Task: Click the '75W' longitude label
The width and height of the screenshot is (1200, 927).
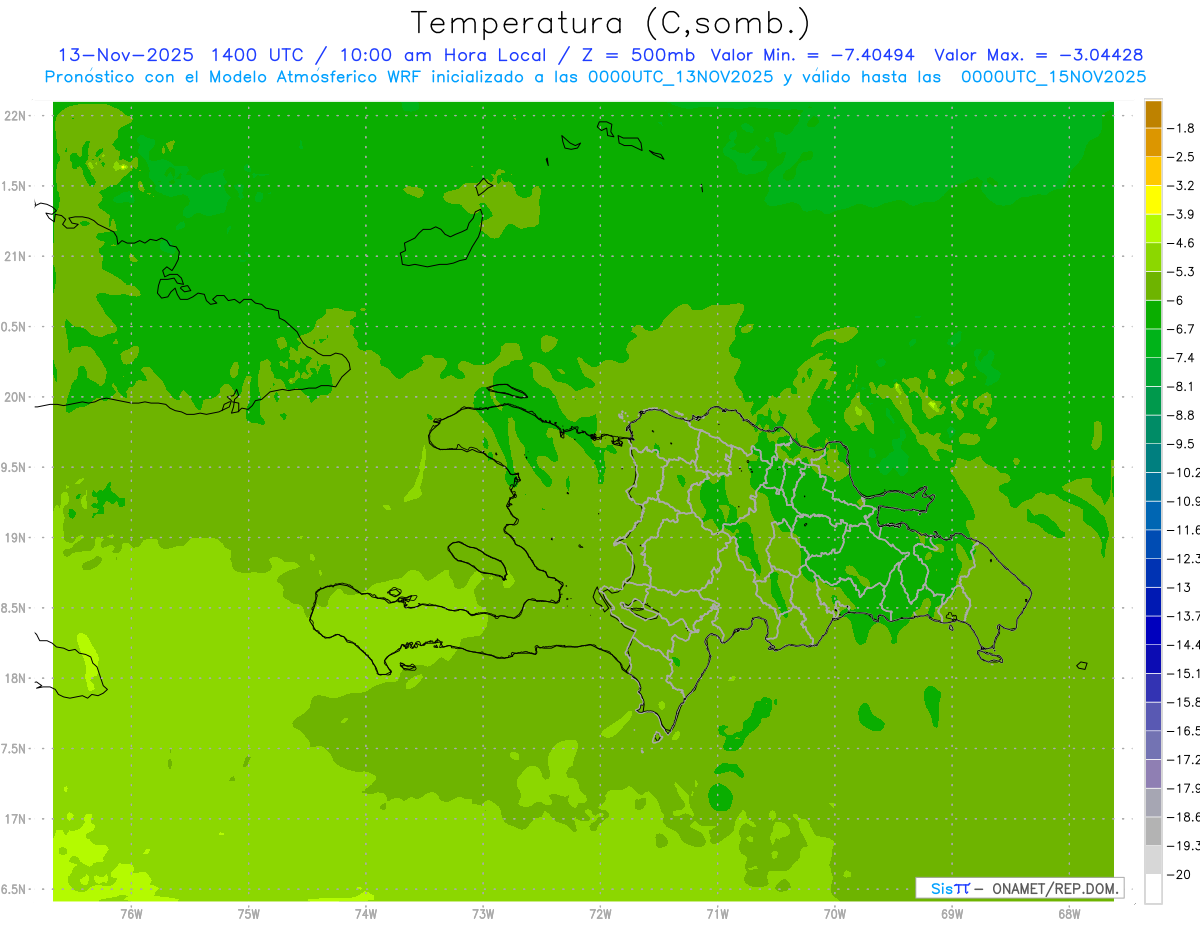Action: [x=248, y=913]
